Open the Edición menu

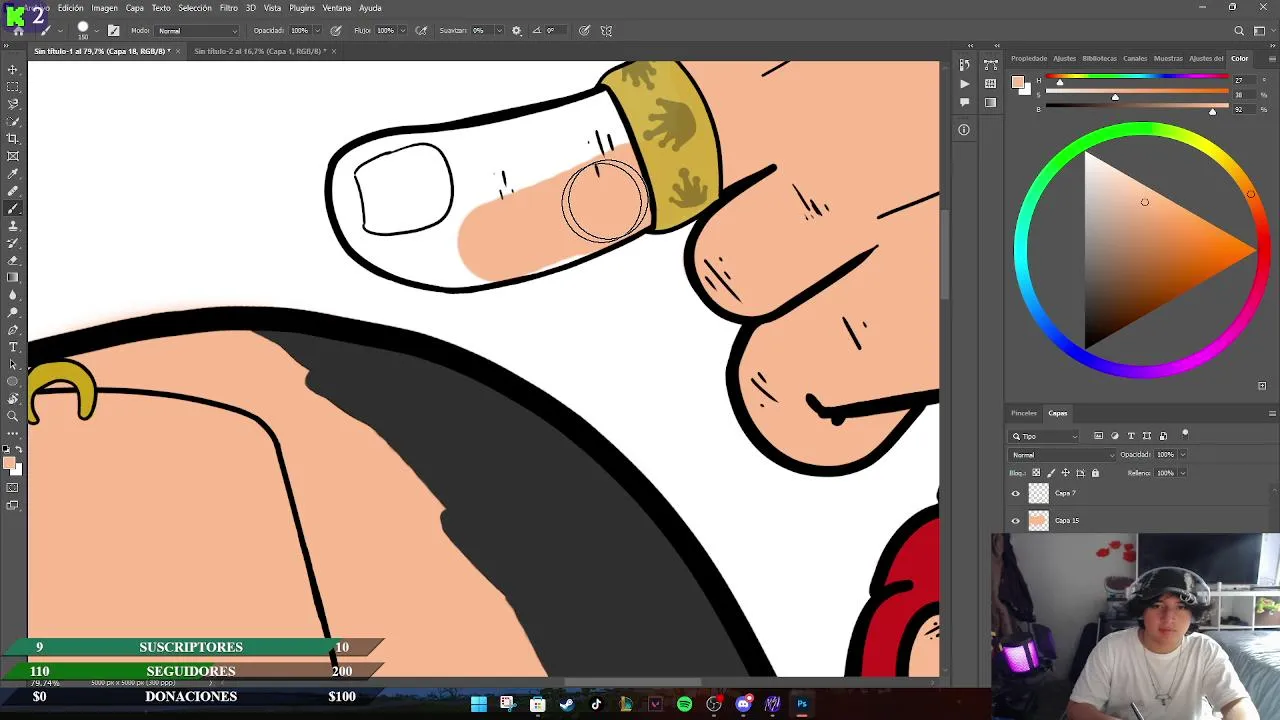[71, 8]
